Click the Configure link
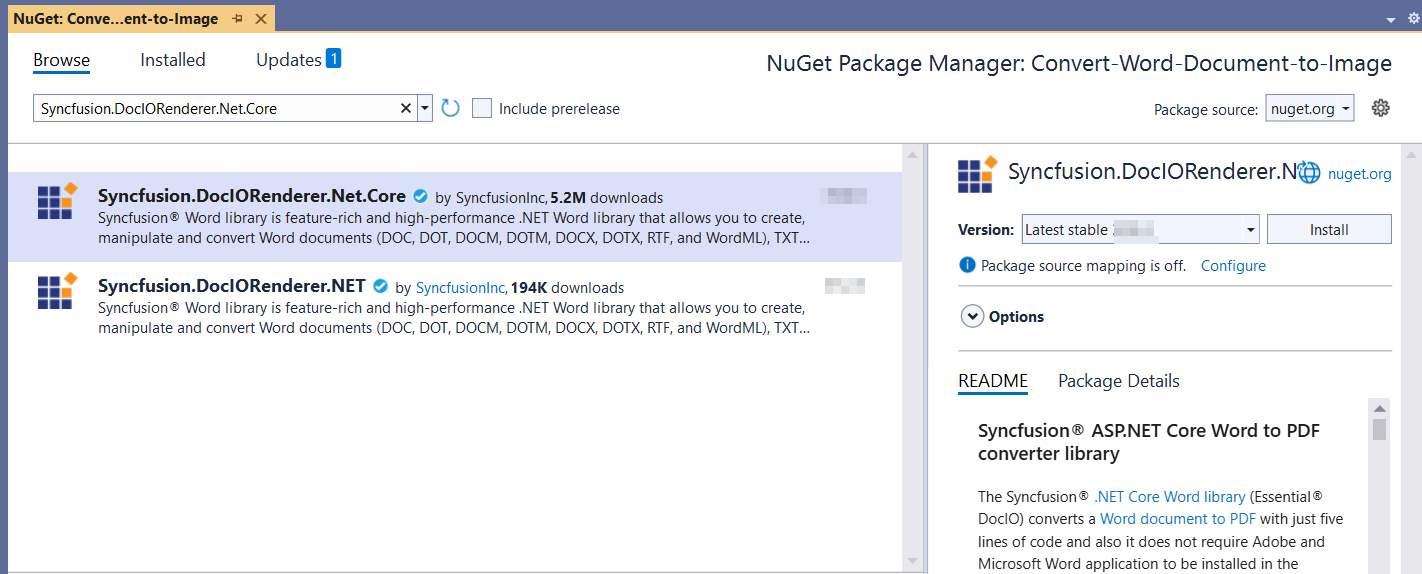 pos(1233,265)
